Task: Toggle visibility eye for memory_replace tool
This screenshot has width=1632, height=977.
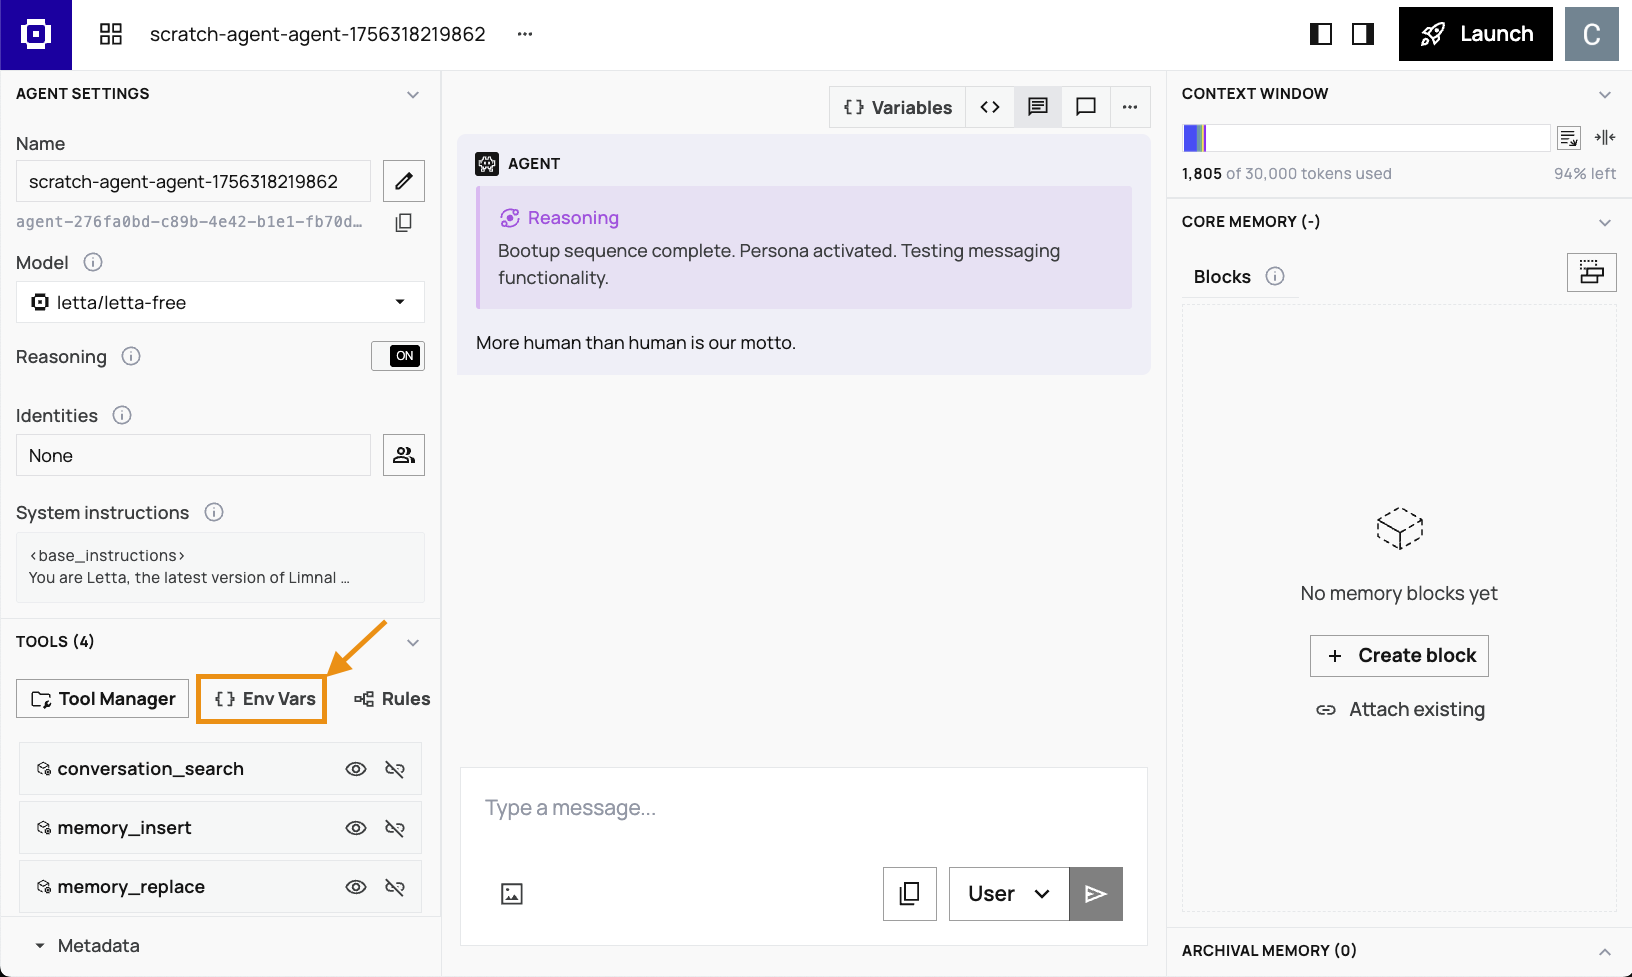Action: click(356, 887)
